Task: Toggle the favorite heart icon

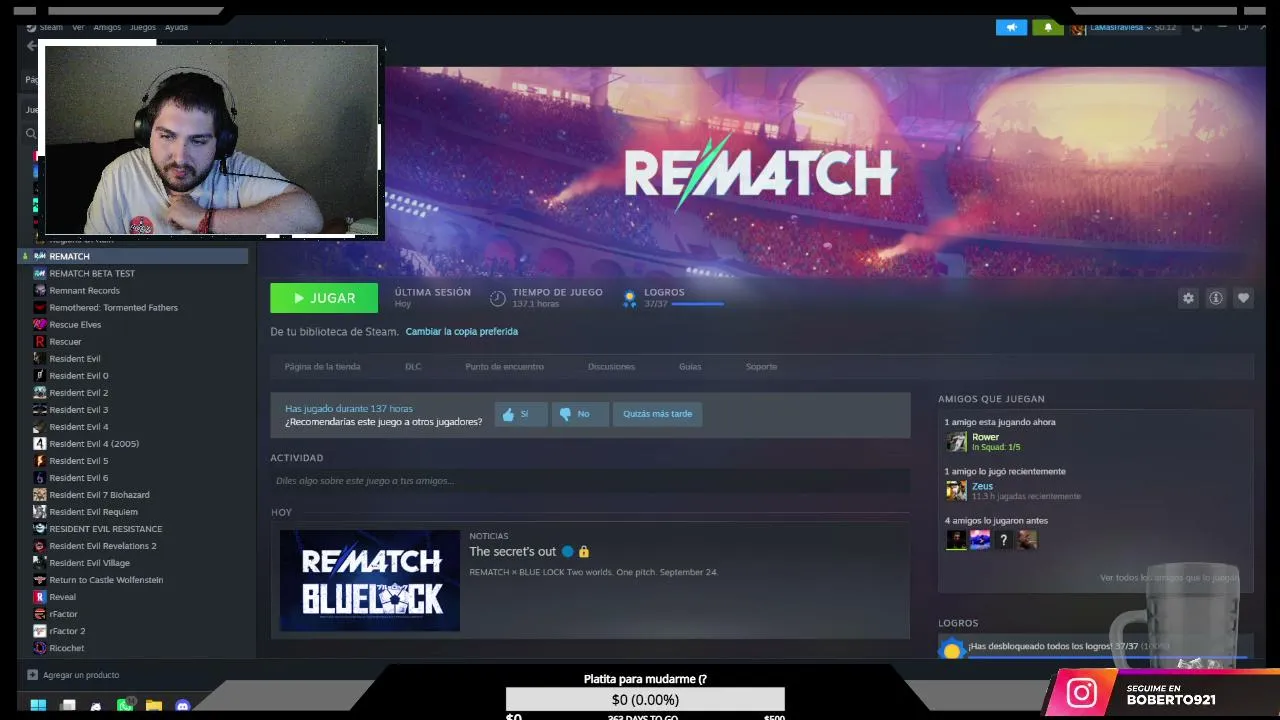Action: pos(1243,298)
